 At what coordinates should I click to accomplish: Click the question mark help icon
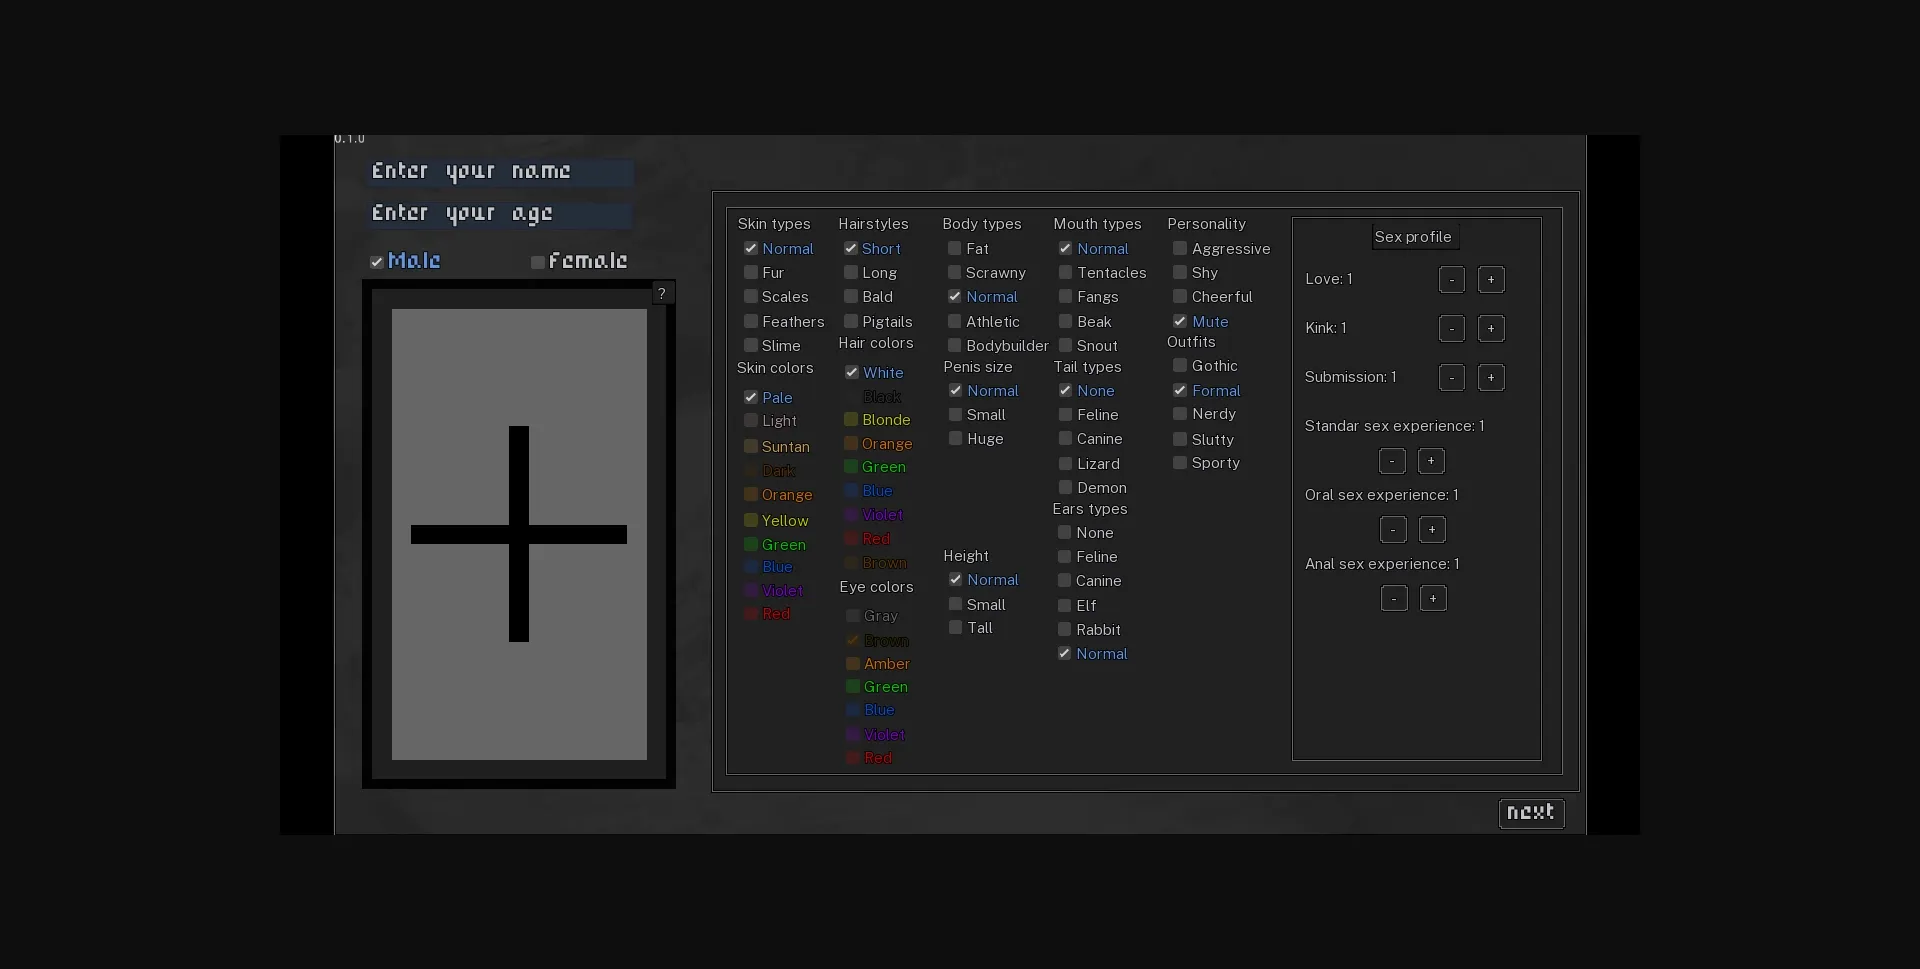click(x=661, y=293)
